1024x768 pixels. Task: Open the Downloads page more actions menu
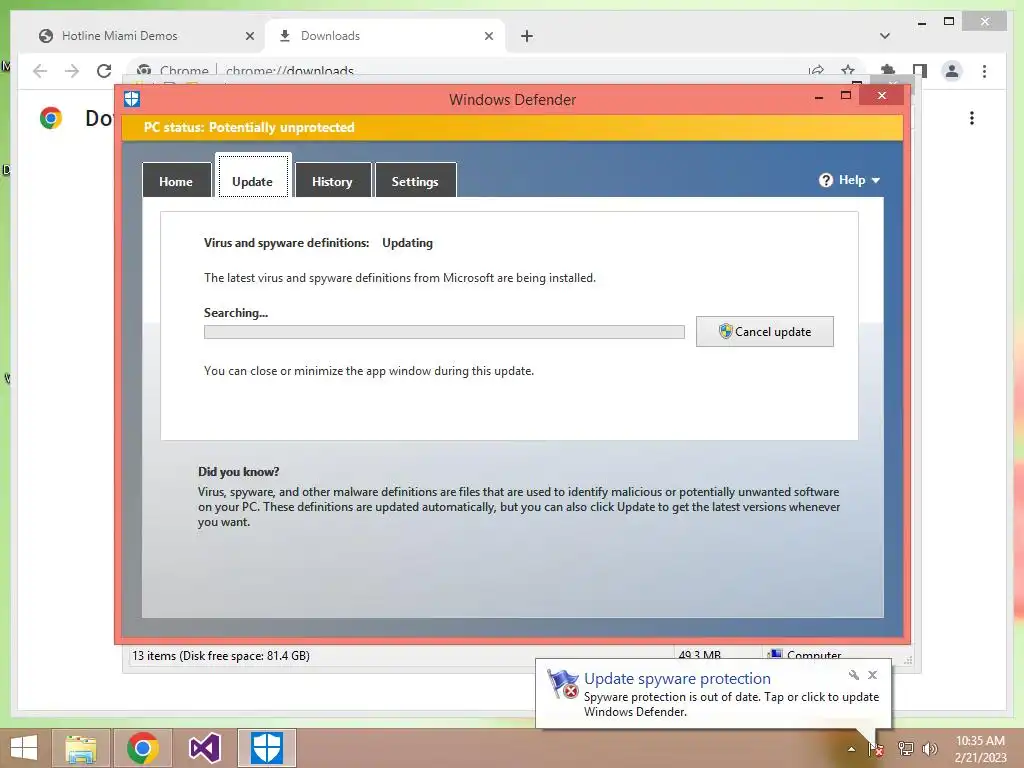pyautogui.click(x=972, y=118)
